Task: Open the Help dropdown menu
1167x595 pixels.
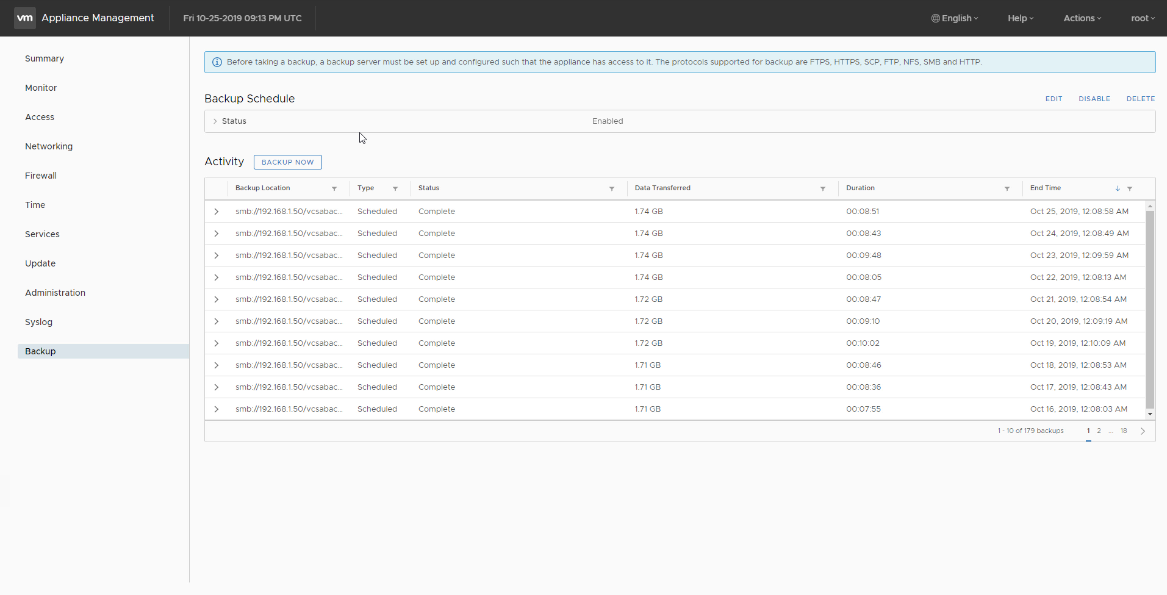Action: [x=1020, y=18]
